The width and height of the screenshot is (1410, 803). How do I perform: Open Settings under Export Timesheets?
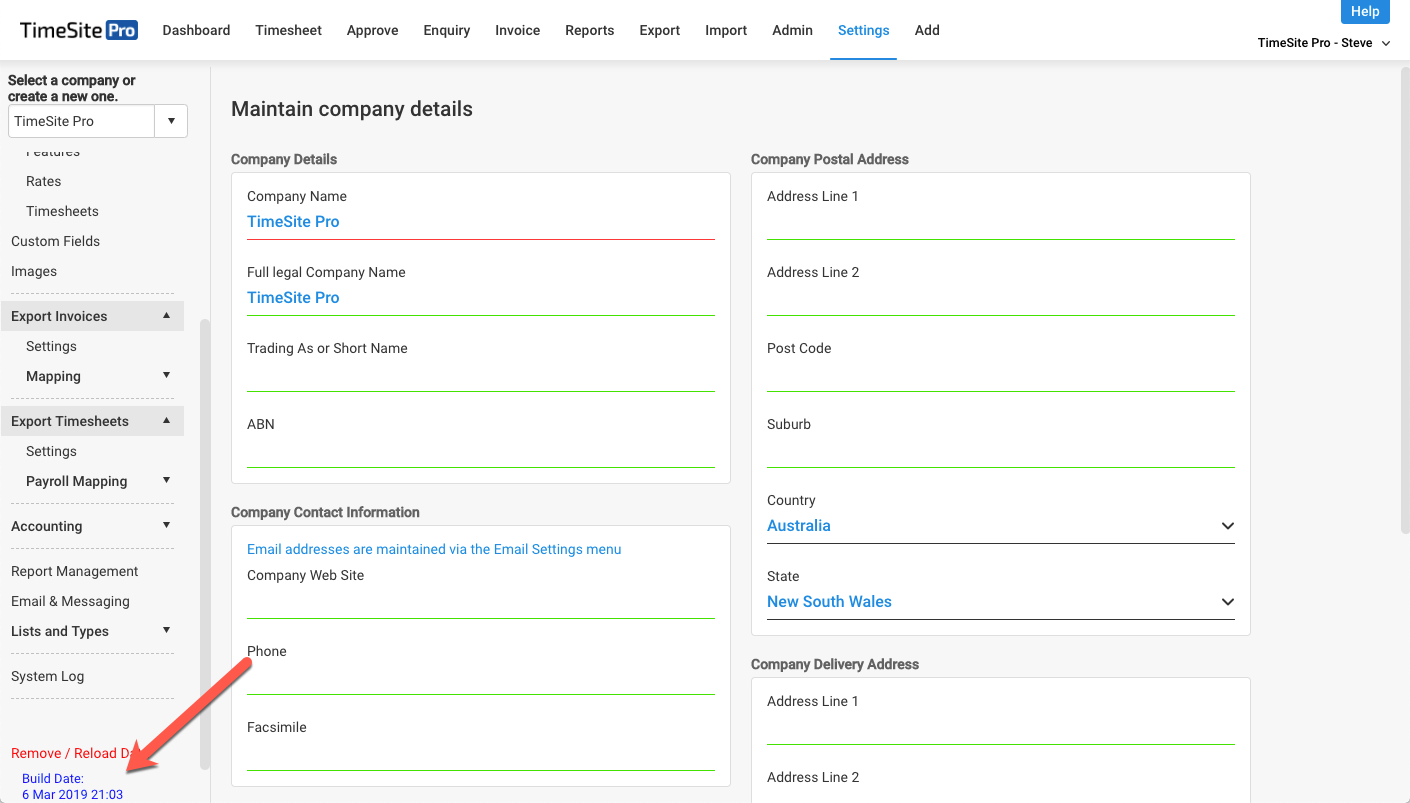point(51,451)
